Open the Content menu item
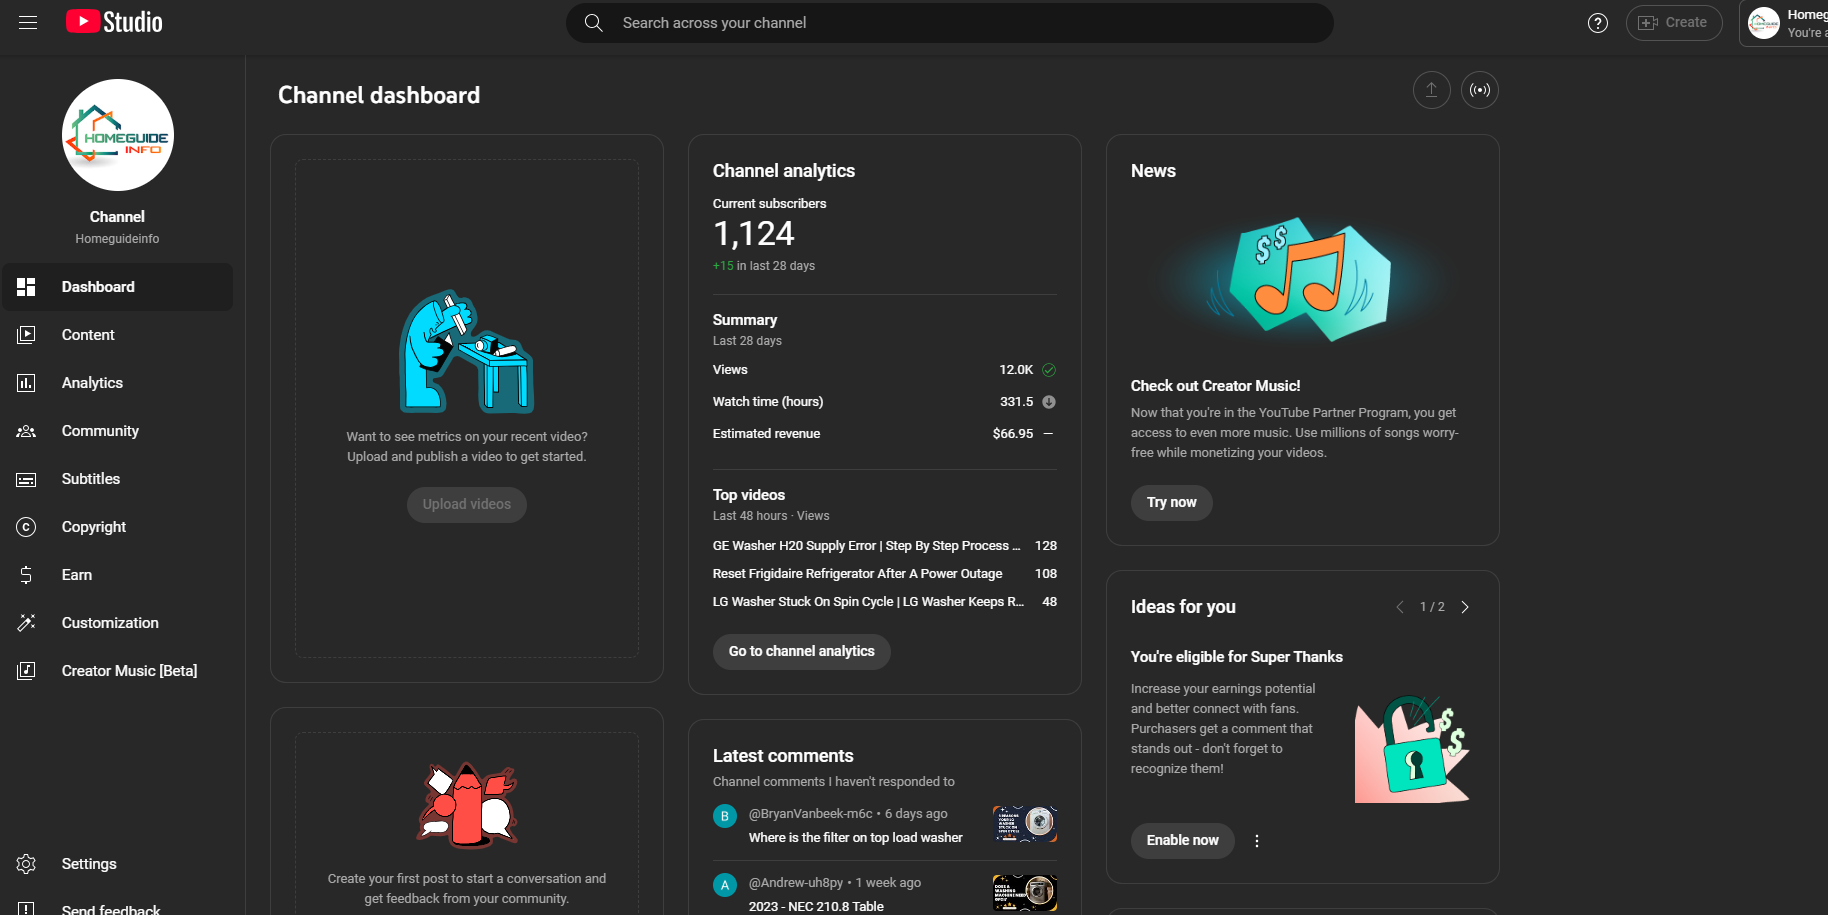Image resolution: width=1828 pixels, height=915 pixels. [x=117, y=335]
